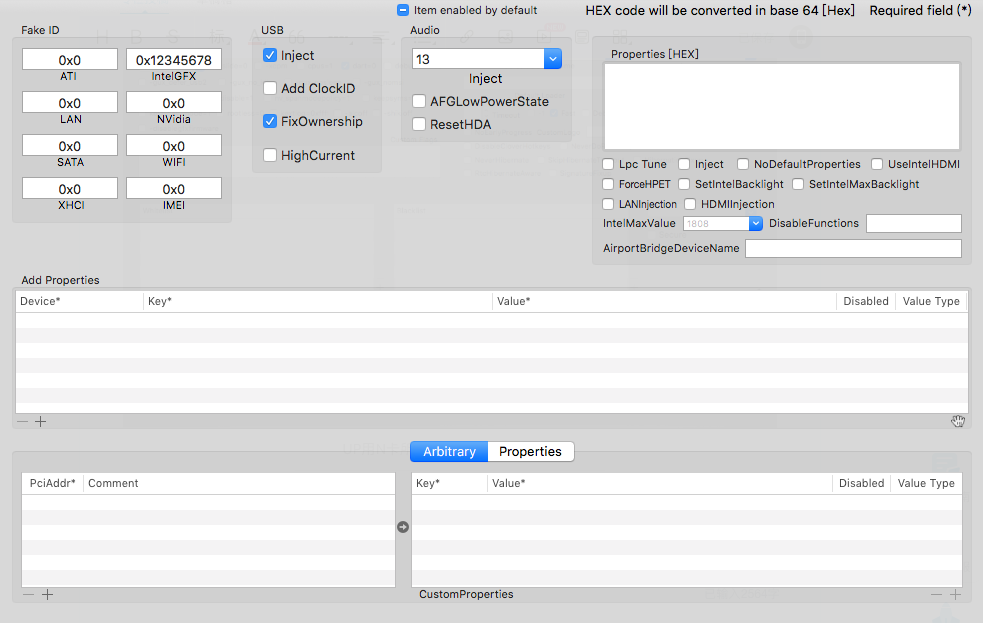
Task: Click the Value* header in custom properties table
Action: (660, 483)
